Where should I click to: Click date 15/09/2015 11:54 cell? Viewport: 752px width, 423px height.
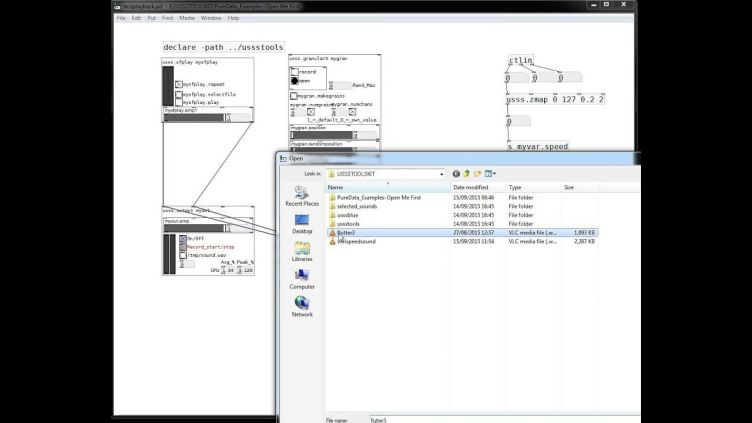click(473, 242)
